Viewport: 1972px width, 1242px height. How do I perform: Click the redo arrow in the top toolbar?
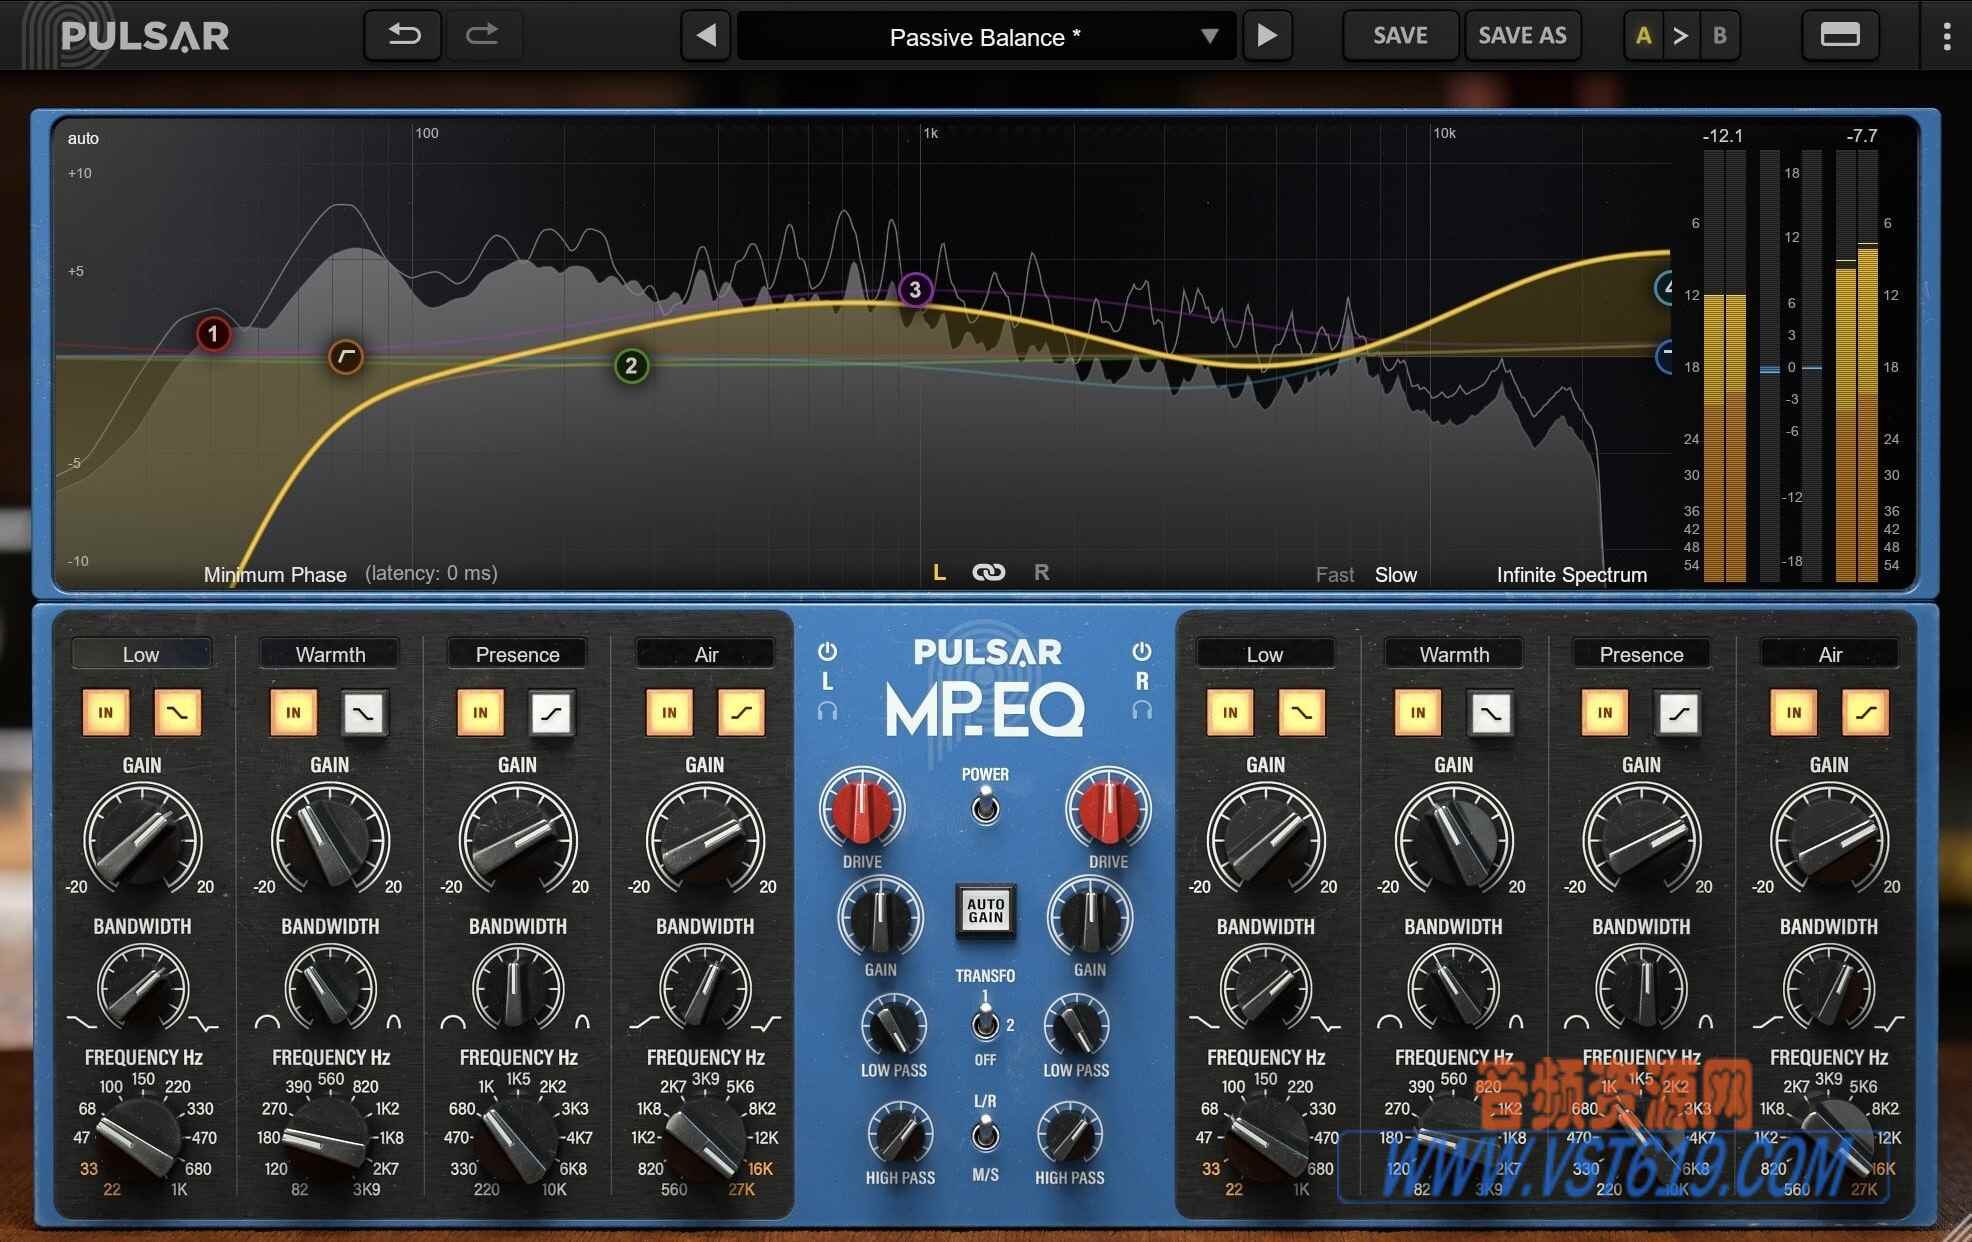pos(483,35)
